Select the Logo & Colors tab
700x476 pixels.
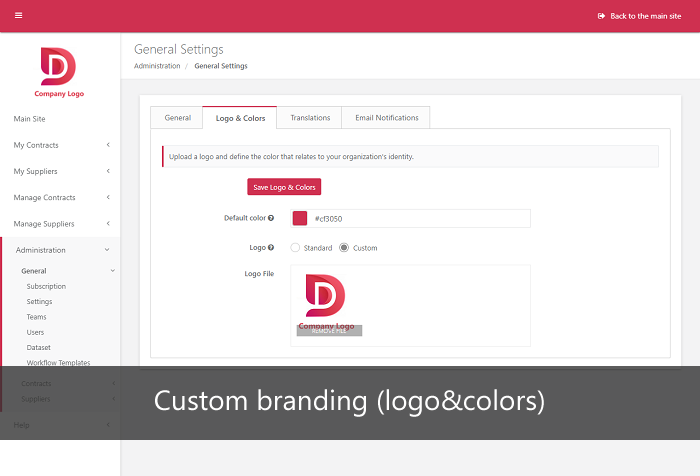tap(240, 118)
